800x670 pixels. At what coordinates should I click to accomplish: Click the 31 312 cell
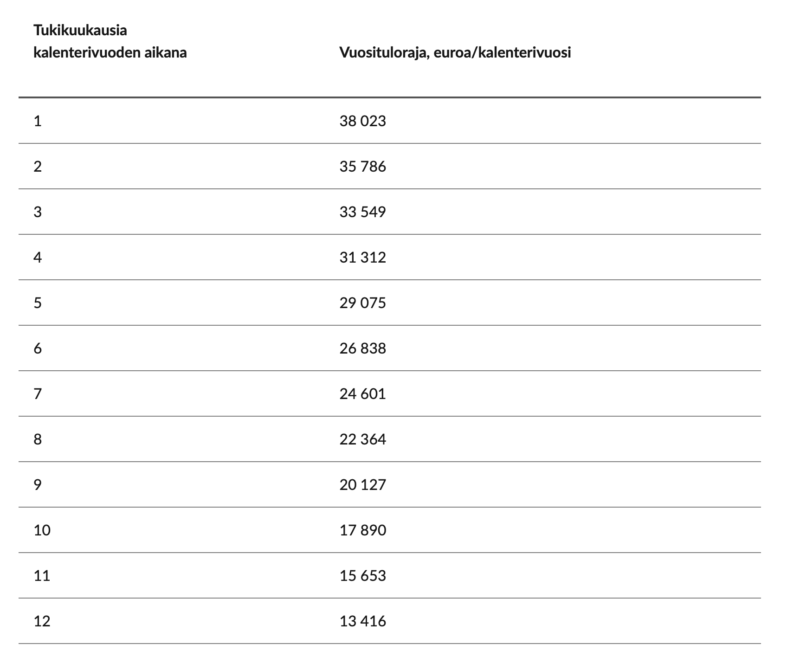[x=362, y=257]
